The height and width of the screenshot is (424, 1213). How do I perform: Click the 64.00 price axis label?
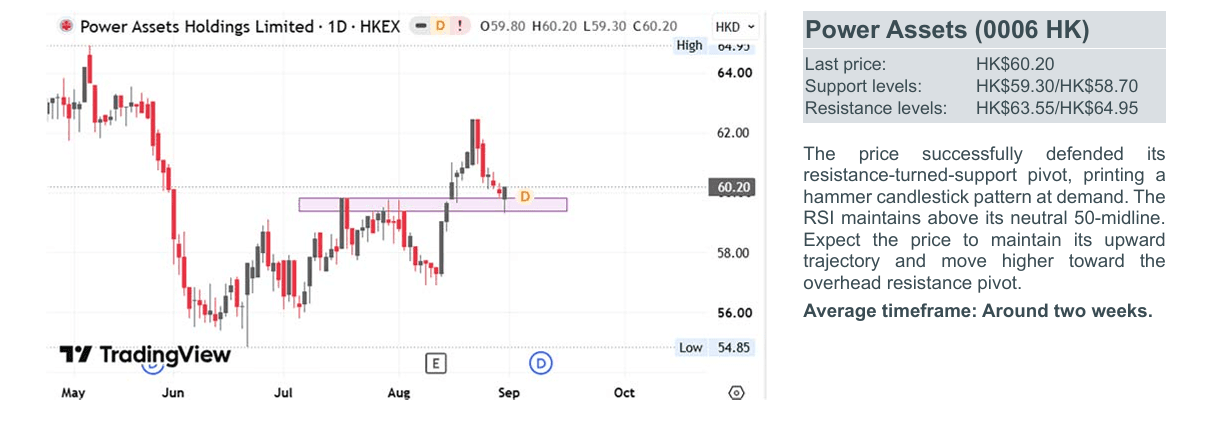coord(735,73)
